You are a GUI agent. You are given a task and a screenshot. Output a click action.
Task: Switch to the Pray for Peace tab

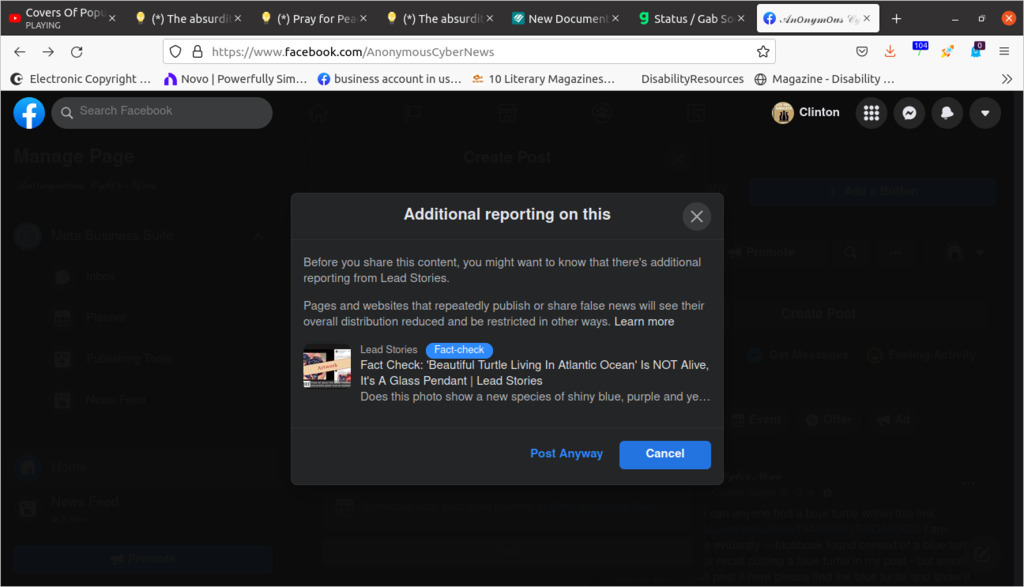(312, 19)
